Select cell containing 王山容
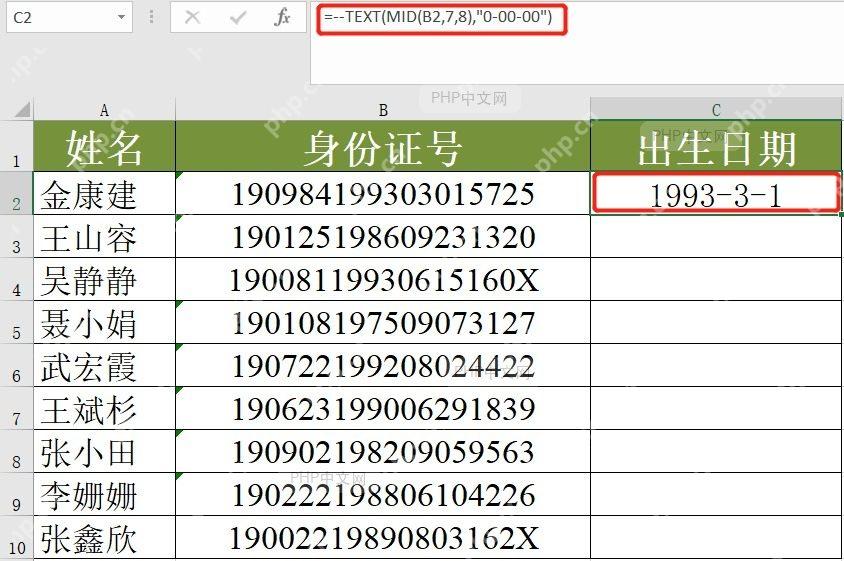844x561 pixels. point(104,236)
